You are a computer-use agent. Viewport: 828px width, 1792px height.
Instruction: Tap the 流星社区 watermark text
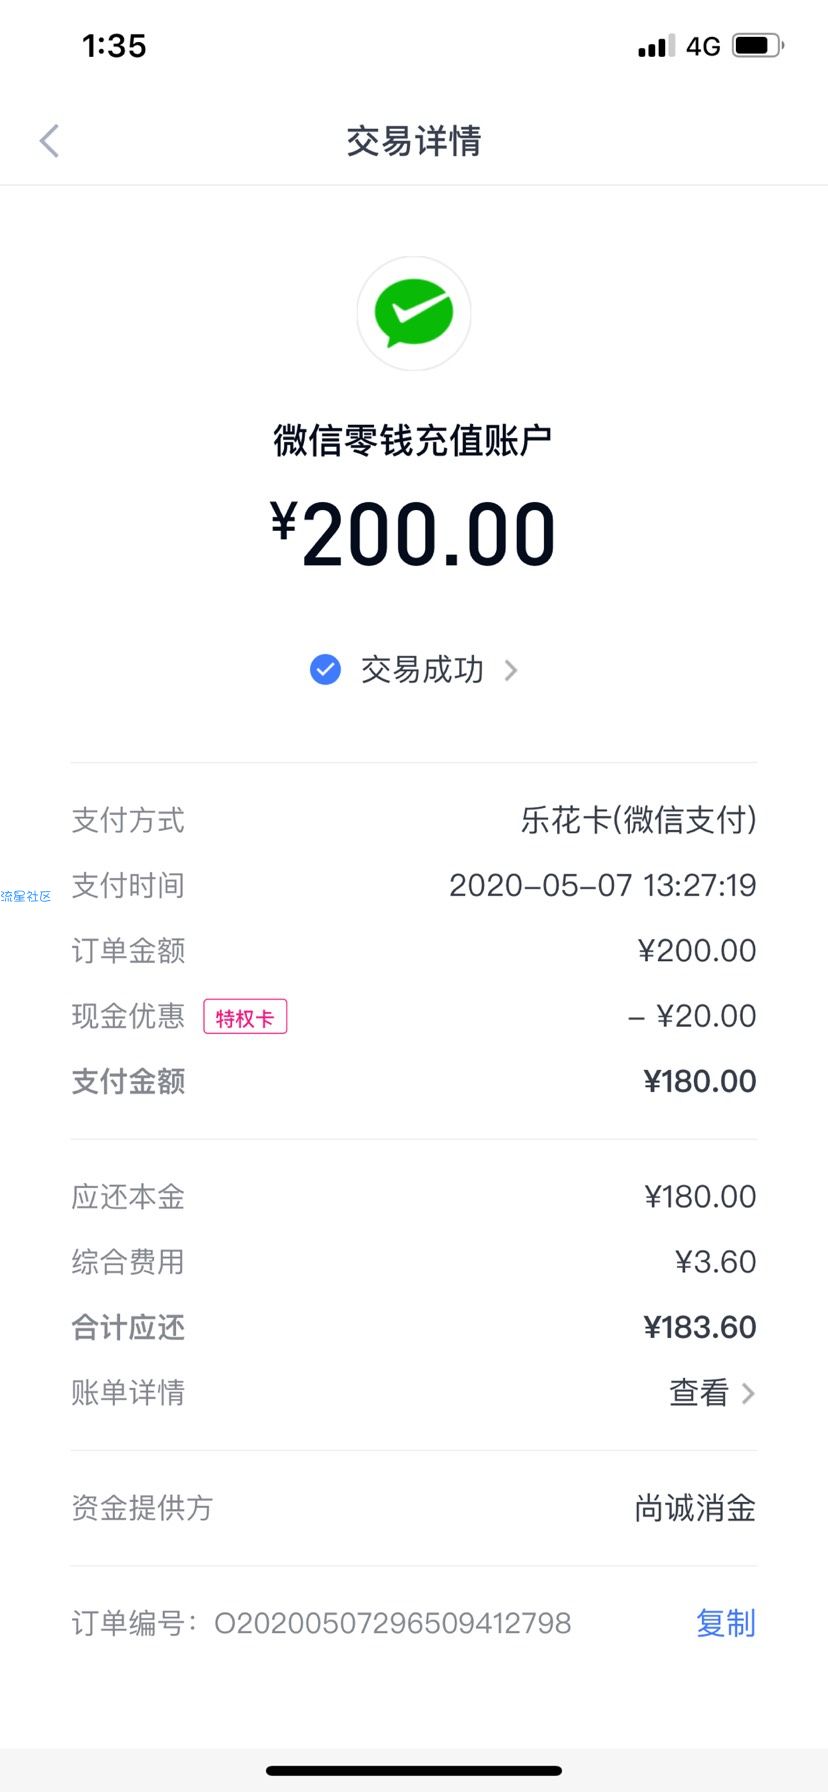(26, 896)
